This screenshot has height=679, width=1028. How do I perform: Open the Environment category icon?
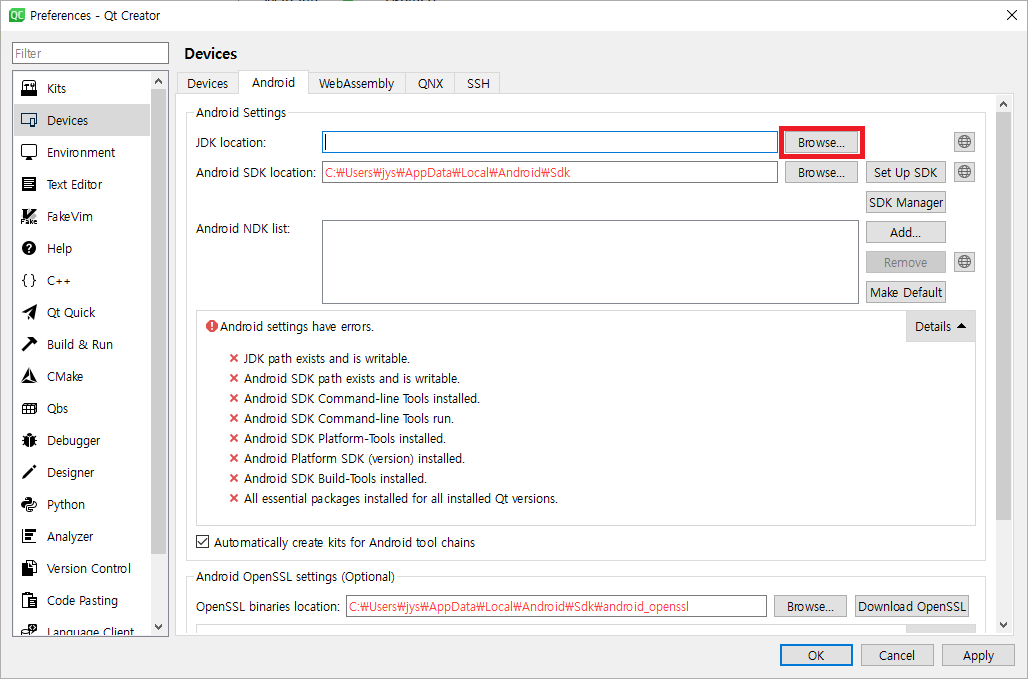[29, 152]
